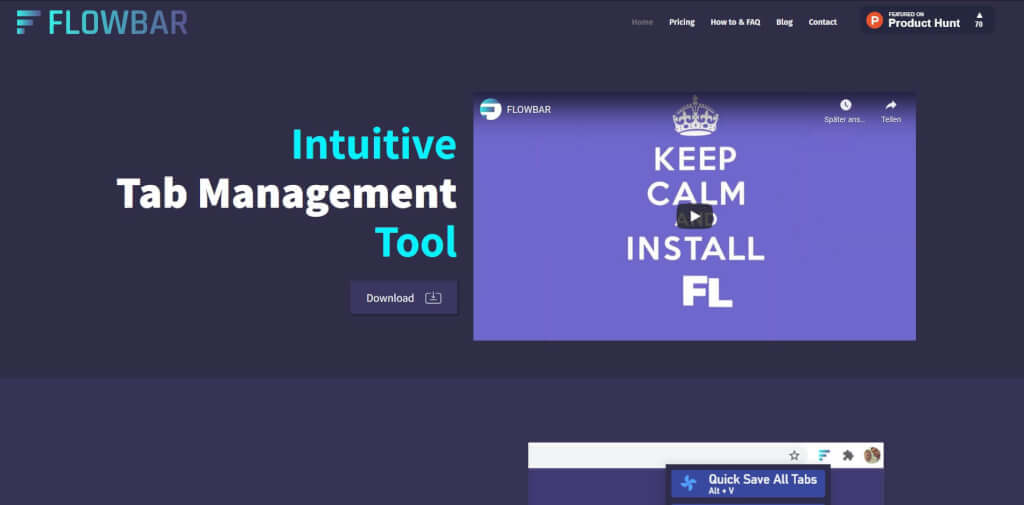Screen dimensions: 1024x505
Task: Click the Download button
Action: click(x=404, y=298)
